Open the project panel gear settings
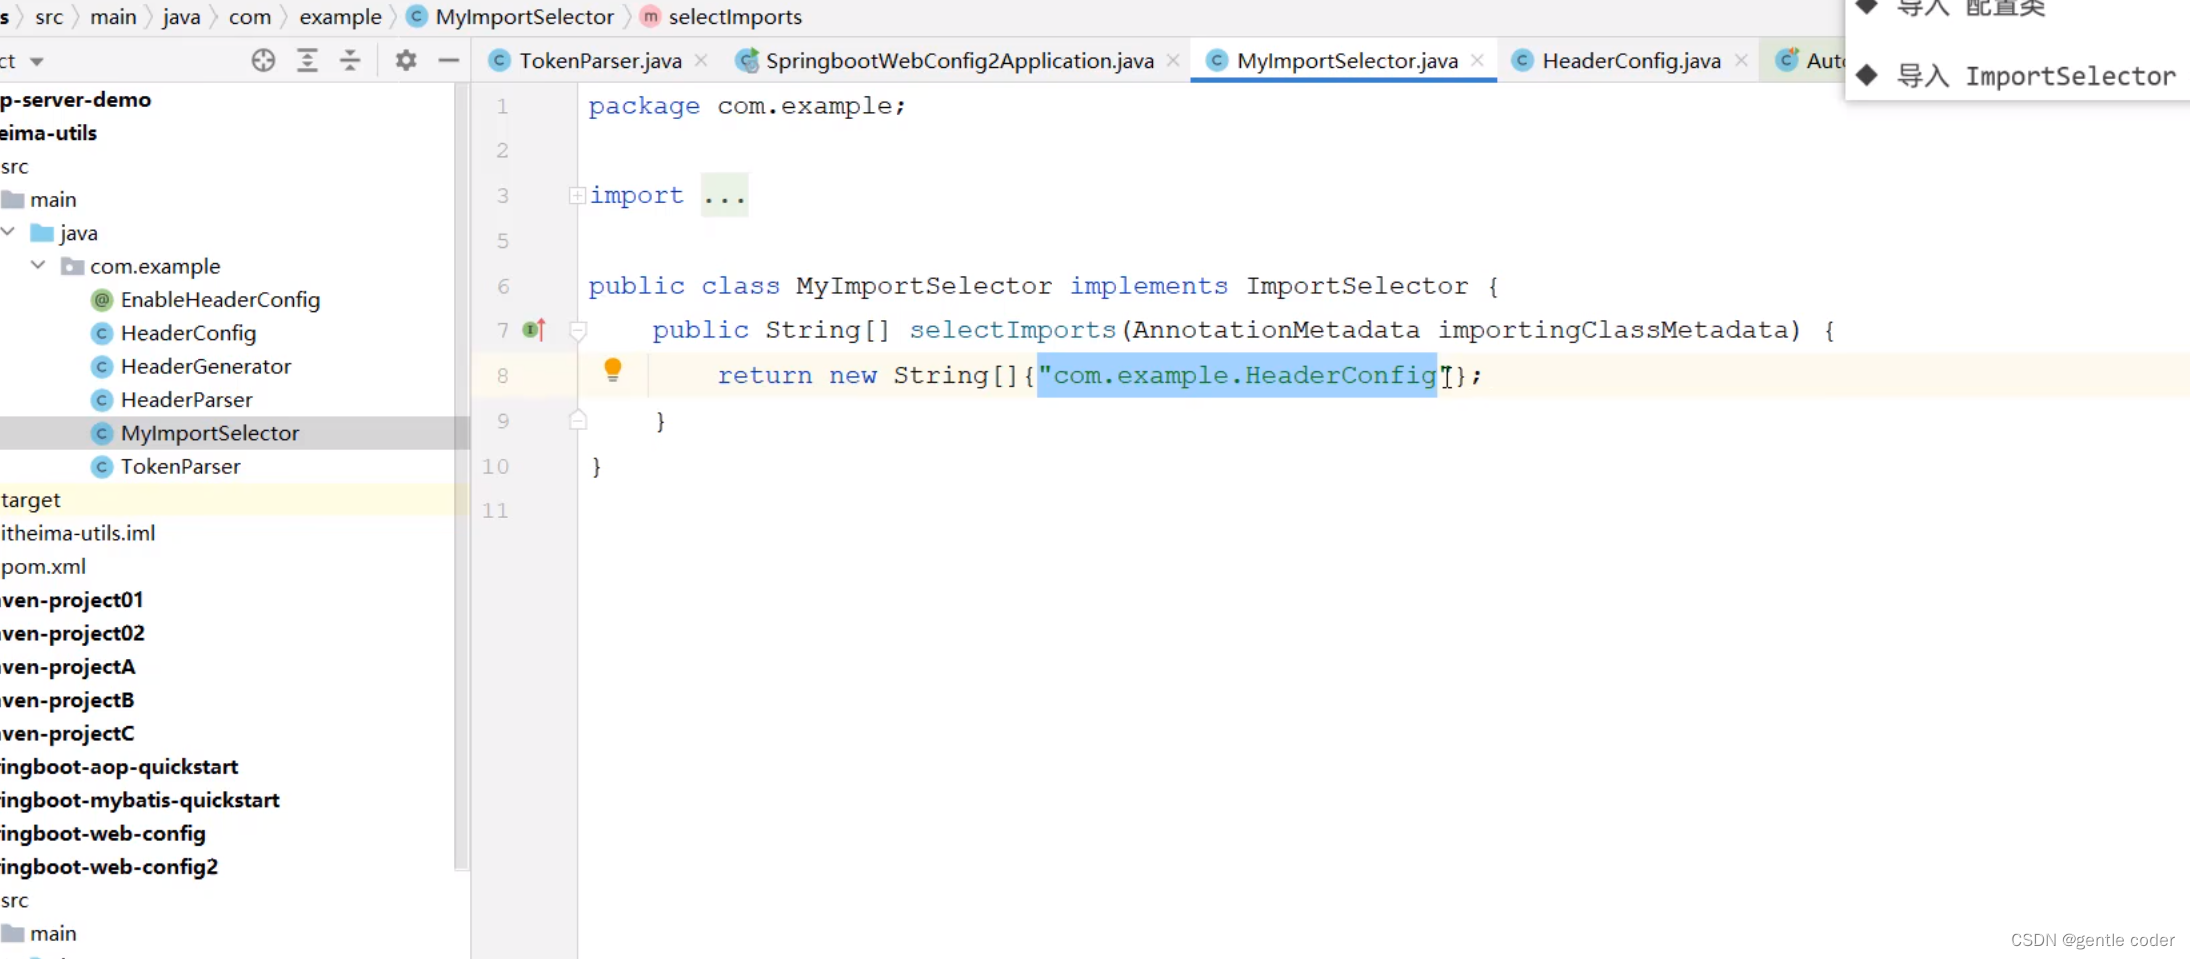This screenshot has height=959, width=2190. point(405,61)
